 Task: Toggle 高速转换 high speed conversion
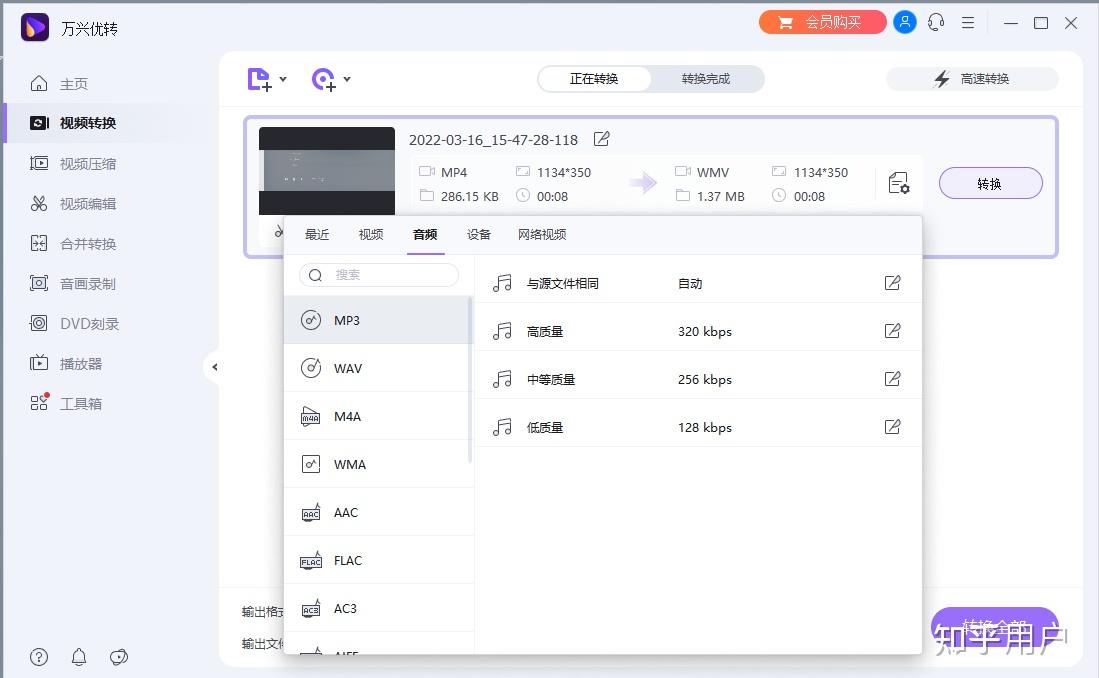972,79
